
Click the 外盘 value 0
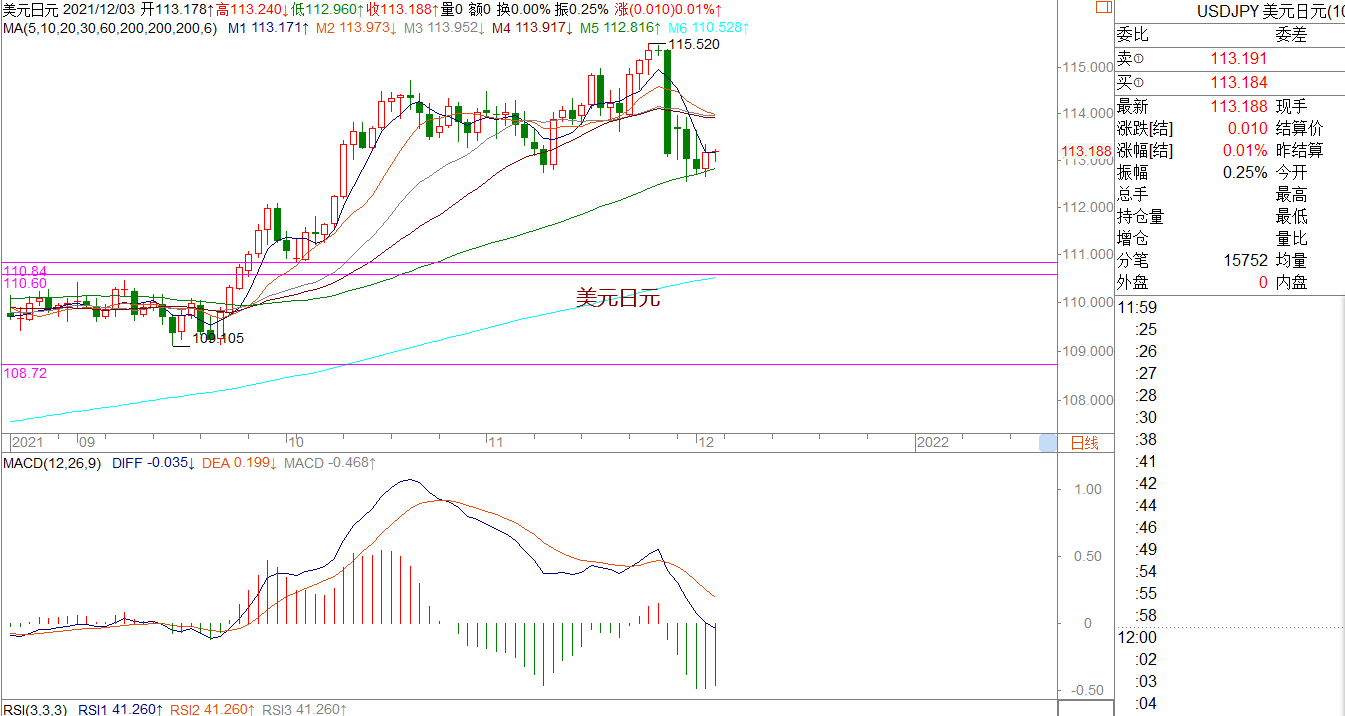pos(1262,282)
